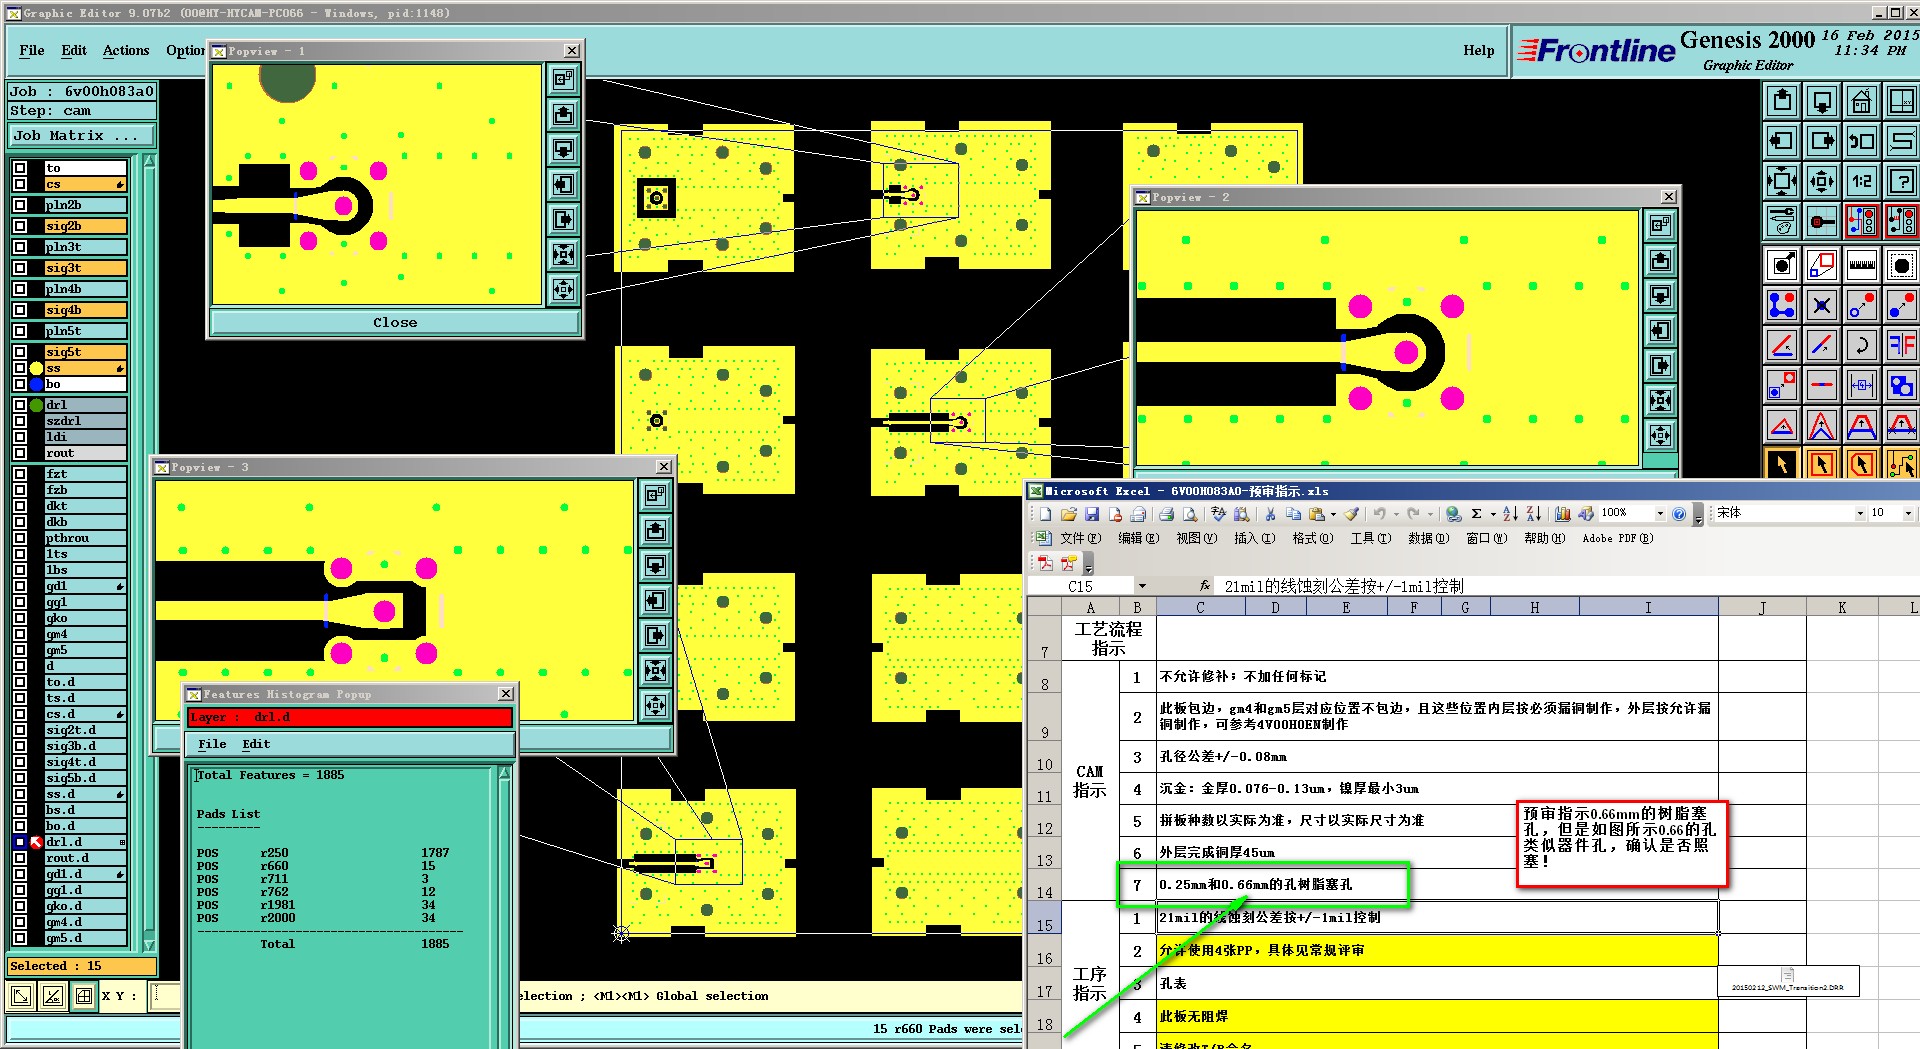This screenshot has height=1049, width=1920.
Task: Open the Excel zoom 100% dropdown
Action: [x=1660, y=514]
